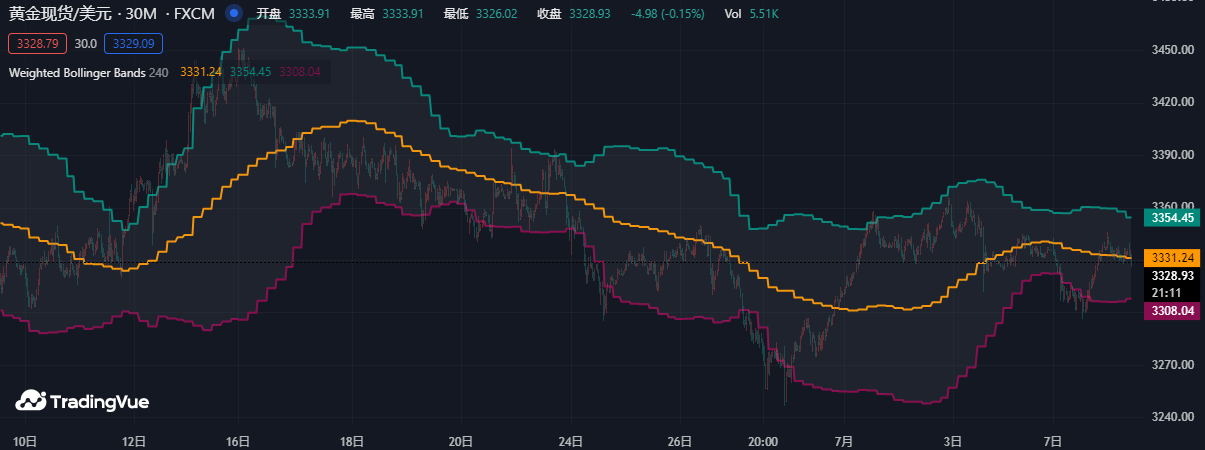Select the orange 3331.24 price axis label
Viewport: 1205px width, 450px height.
pos(1173,258)
